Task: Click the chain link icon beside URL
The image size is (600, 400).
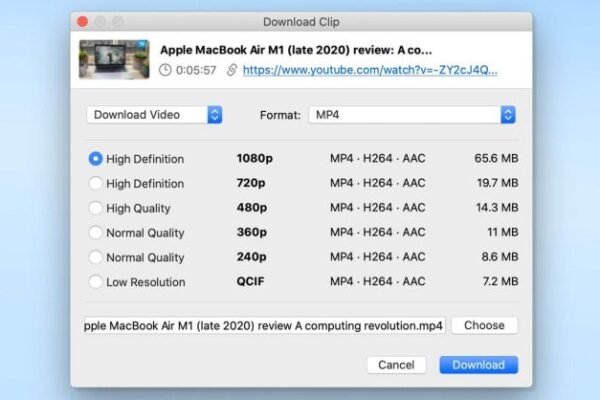Action: 232,70
